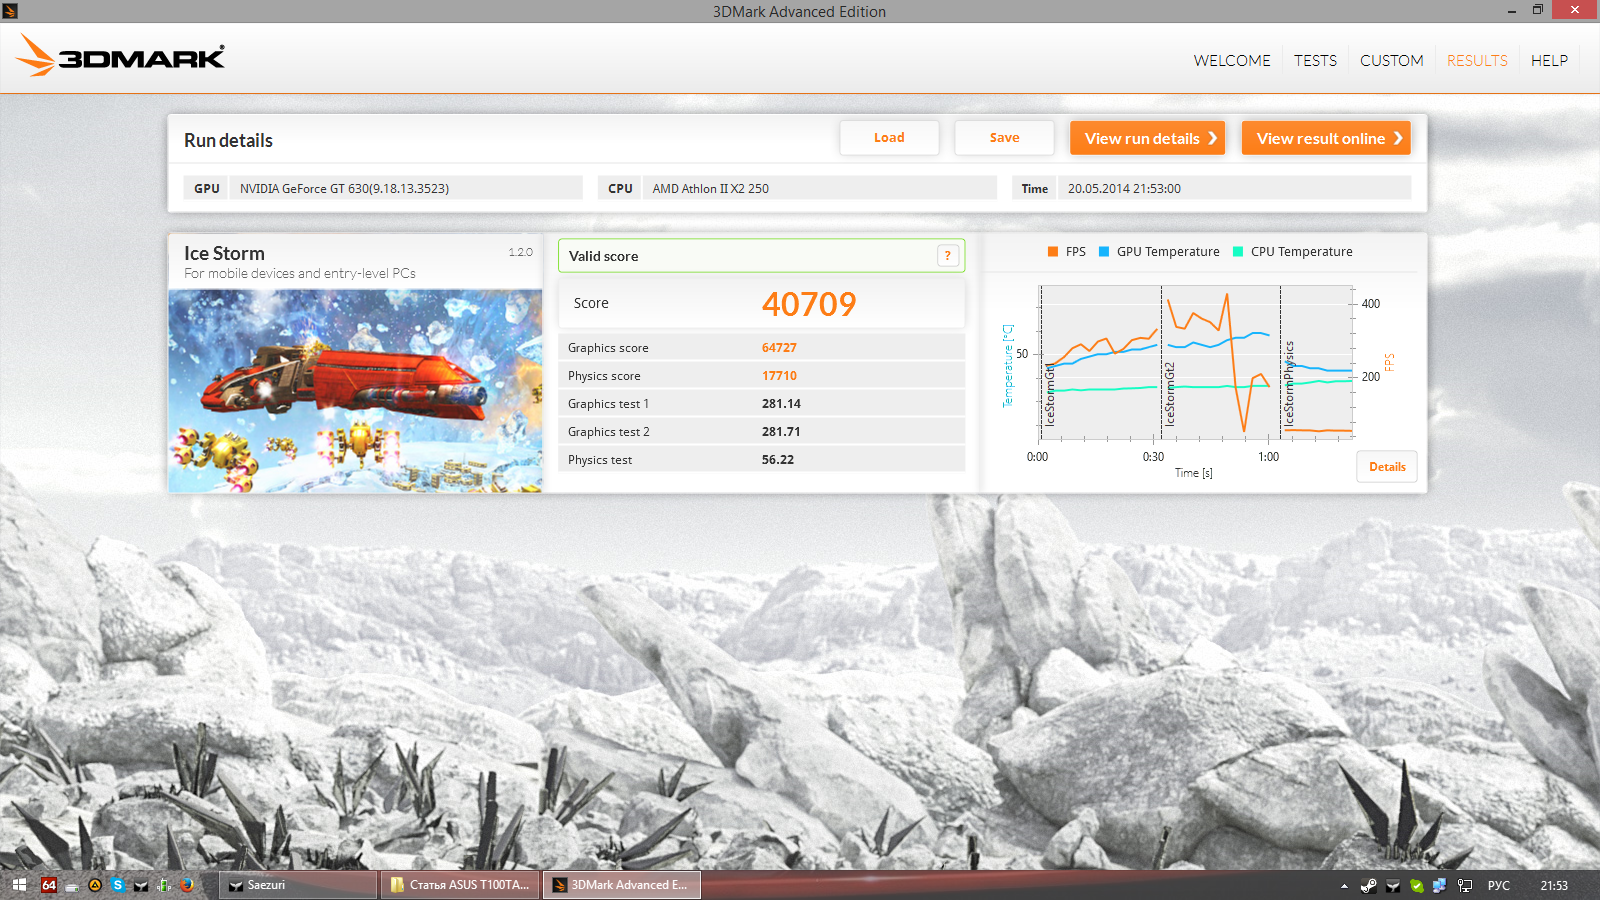Click the Graphics test 2 value 281.71
Viewport: 1600px width, 900px height.
click(x=781, y=432)
